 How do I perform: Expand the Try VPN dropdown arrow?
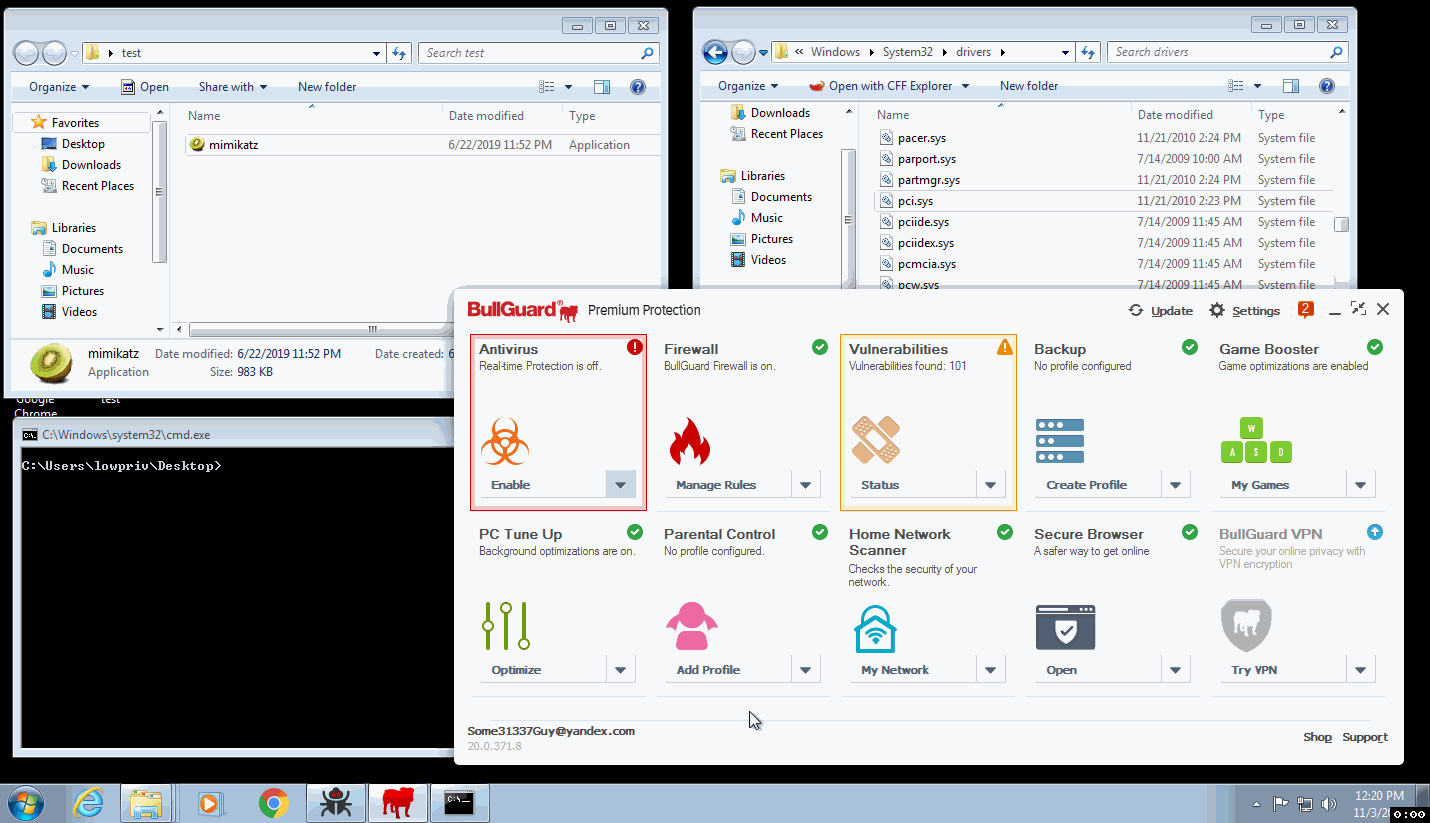tap(1360, 670)
